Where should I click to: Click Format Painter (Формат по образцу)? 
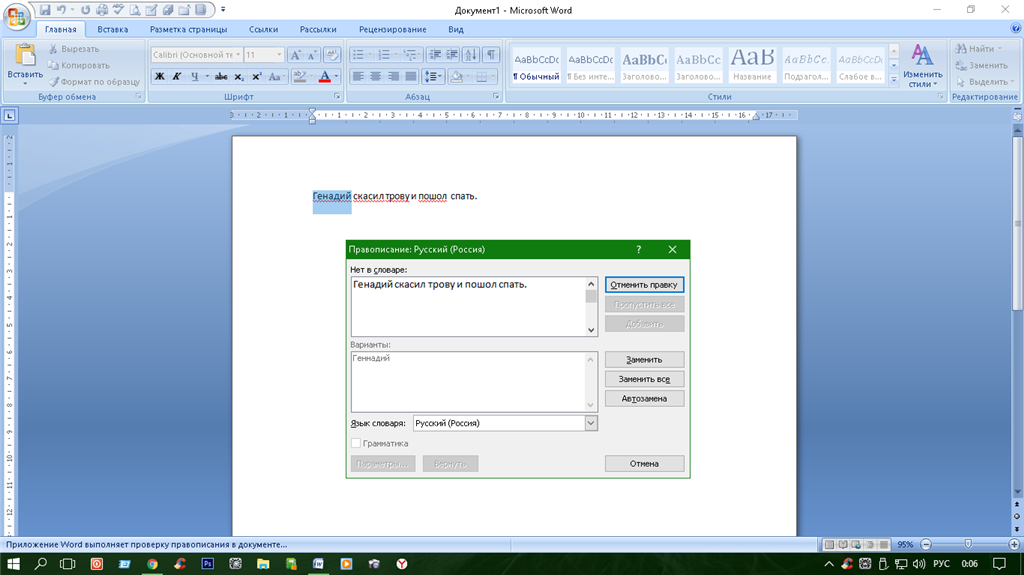pyautogui.click(x=94, y=82)
